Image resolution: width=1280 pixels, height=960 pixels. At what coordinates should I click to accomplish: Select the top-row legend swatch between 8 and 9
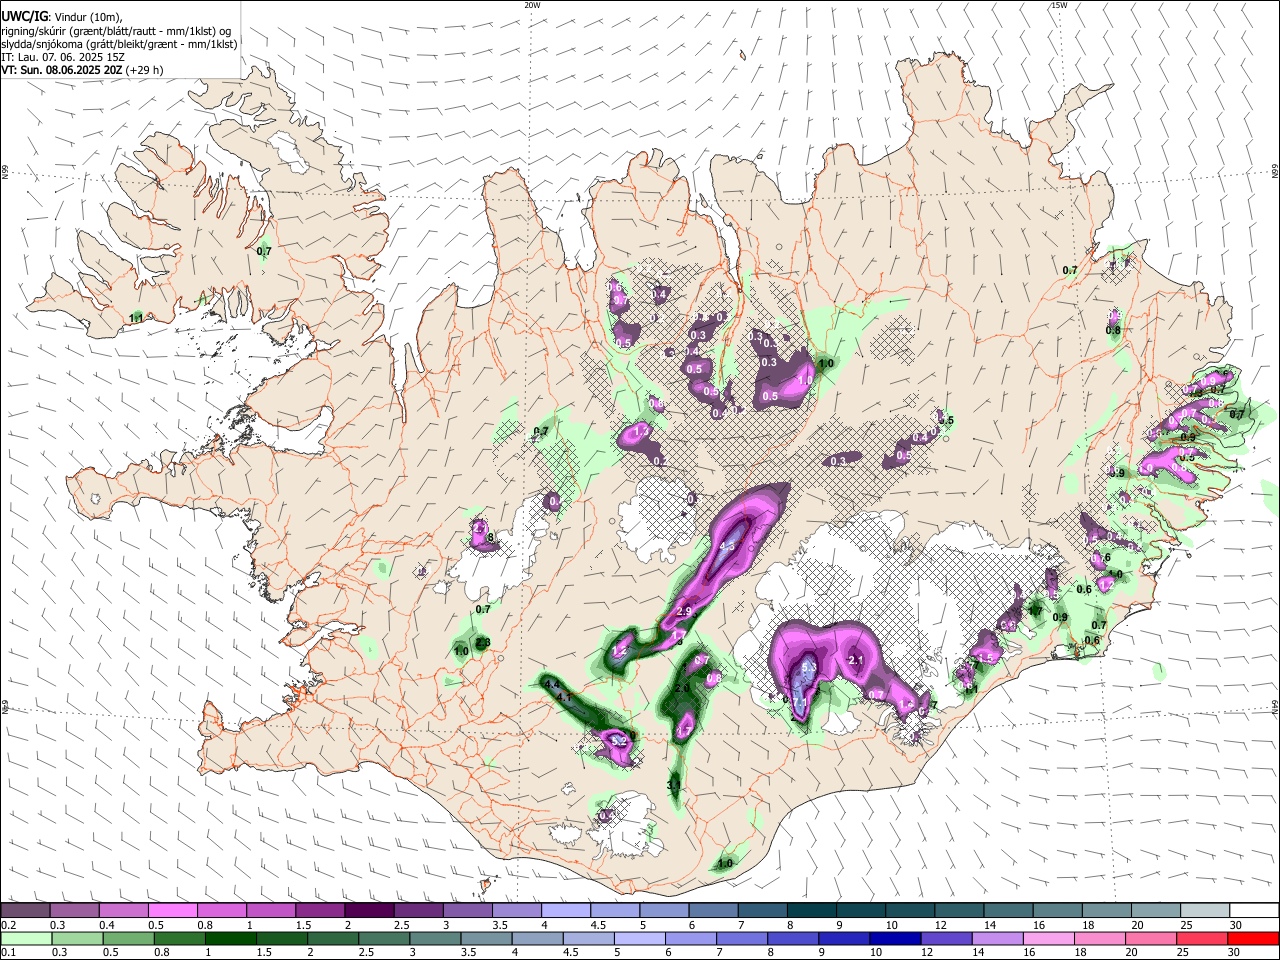812,910
